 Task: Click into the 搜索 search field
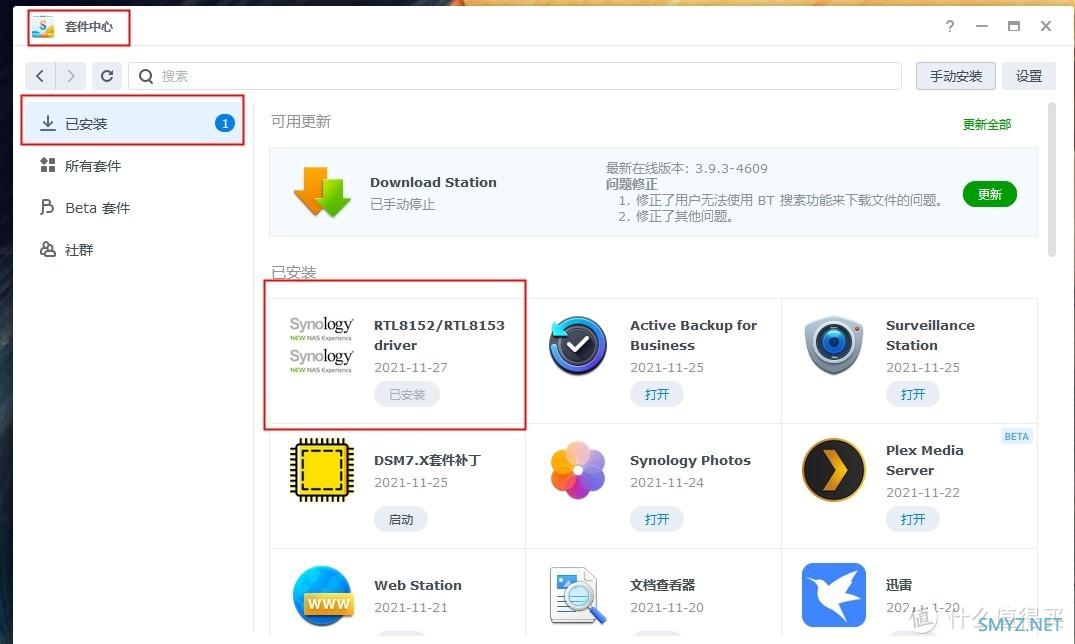coord(515,76)
